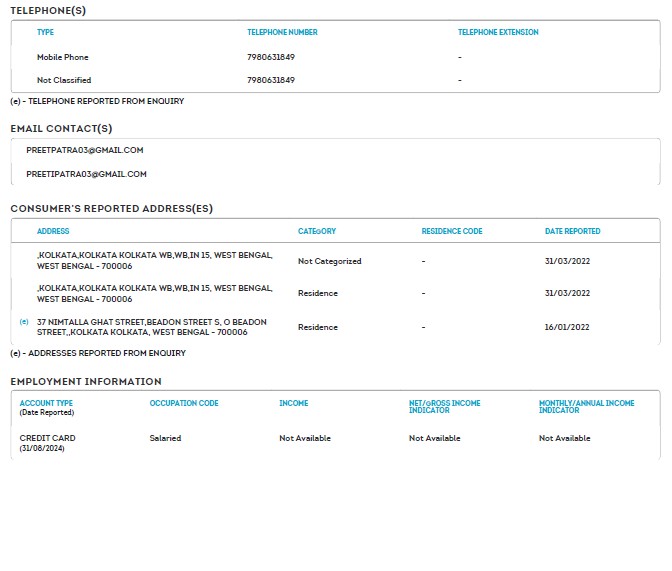Click the Salaried occupation value
The image size is (672, 571).
(165, 438)
